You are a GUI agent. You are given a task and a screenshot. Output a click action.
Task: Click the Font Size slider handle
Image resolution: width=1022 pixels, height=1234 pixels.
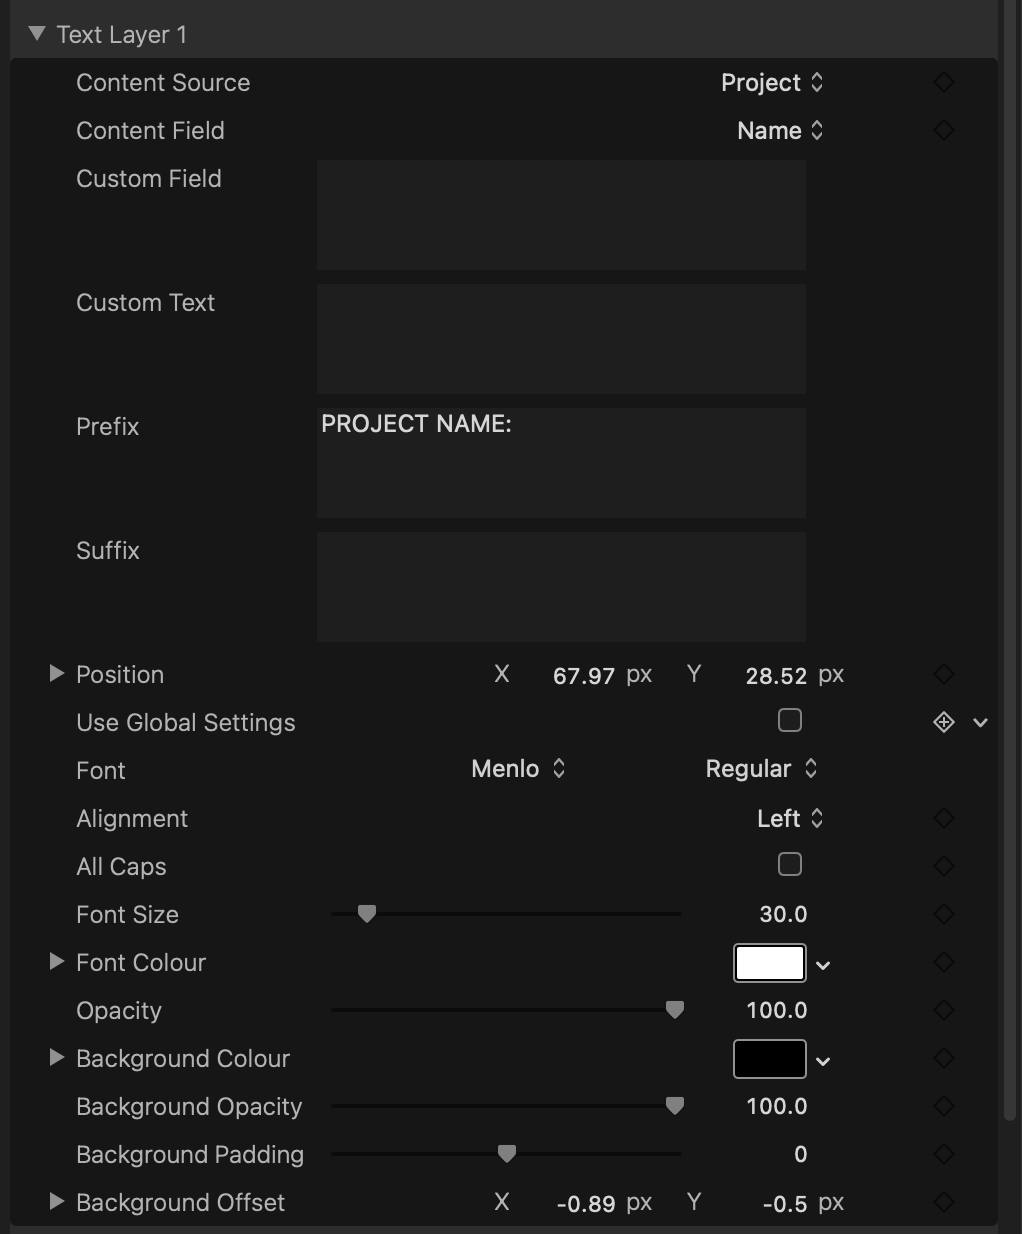pyautogui.click(x=367, y=914)
